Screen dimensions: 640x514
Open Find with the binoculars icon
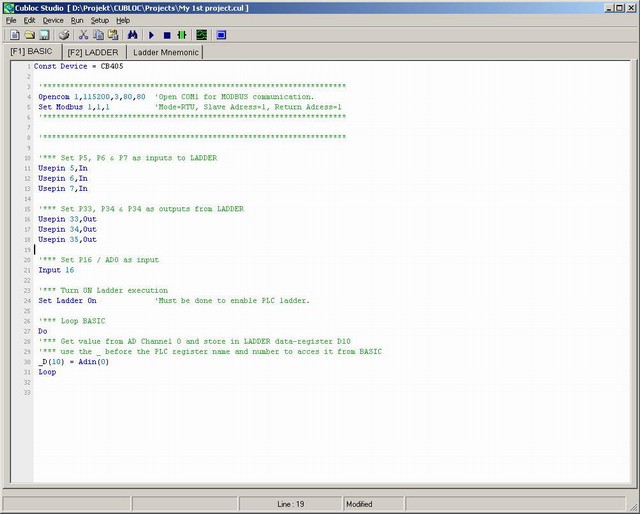(x=132, y=35)
